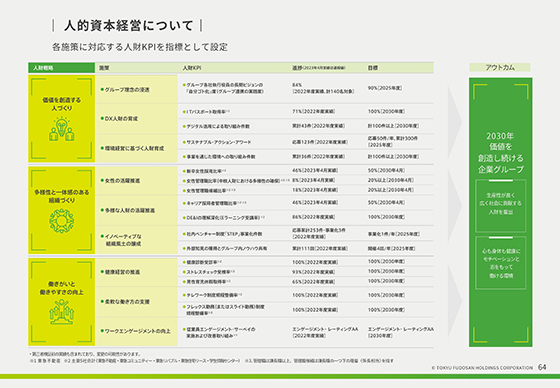The height and width of the screenshot is (388, 560).
Task: Select the 90%[2025年度] target value
Action: pos(385,88)
